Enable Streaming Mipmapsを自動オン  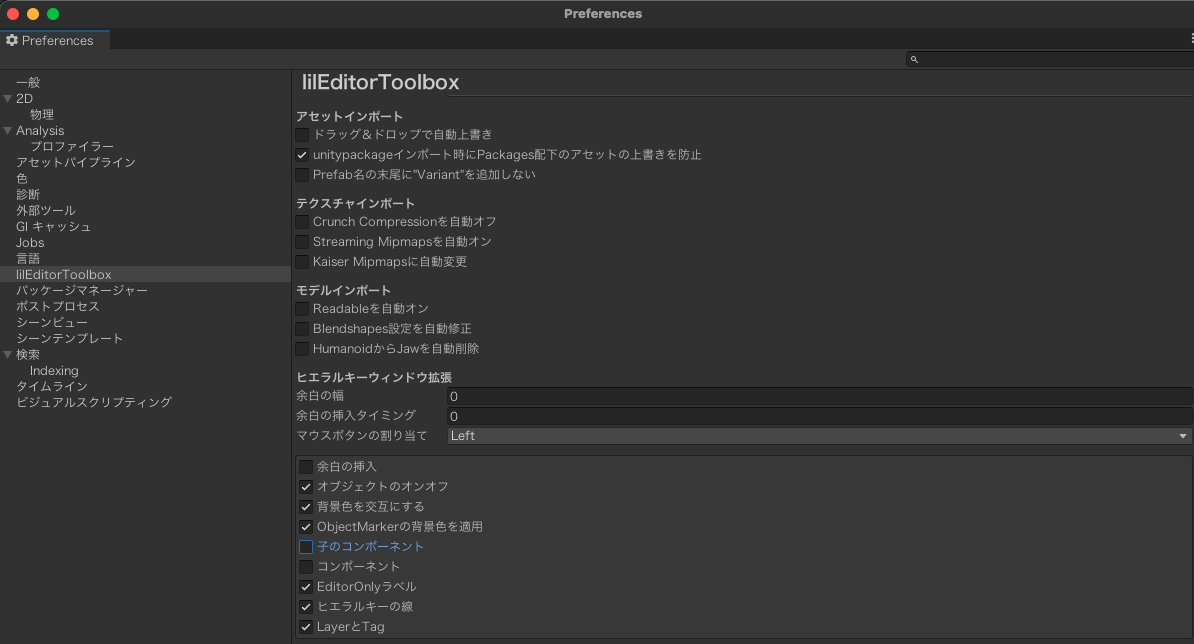pyautogui.click(x=302, y=241)
